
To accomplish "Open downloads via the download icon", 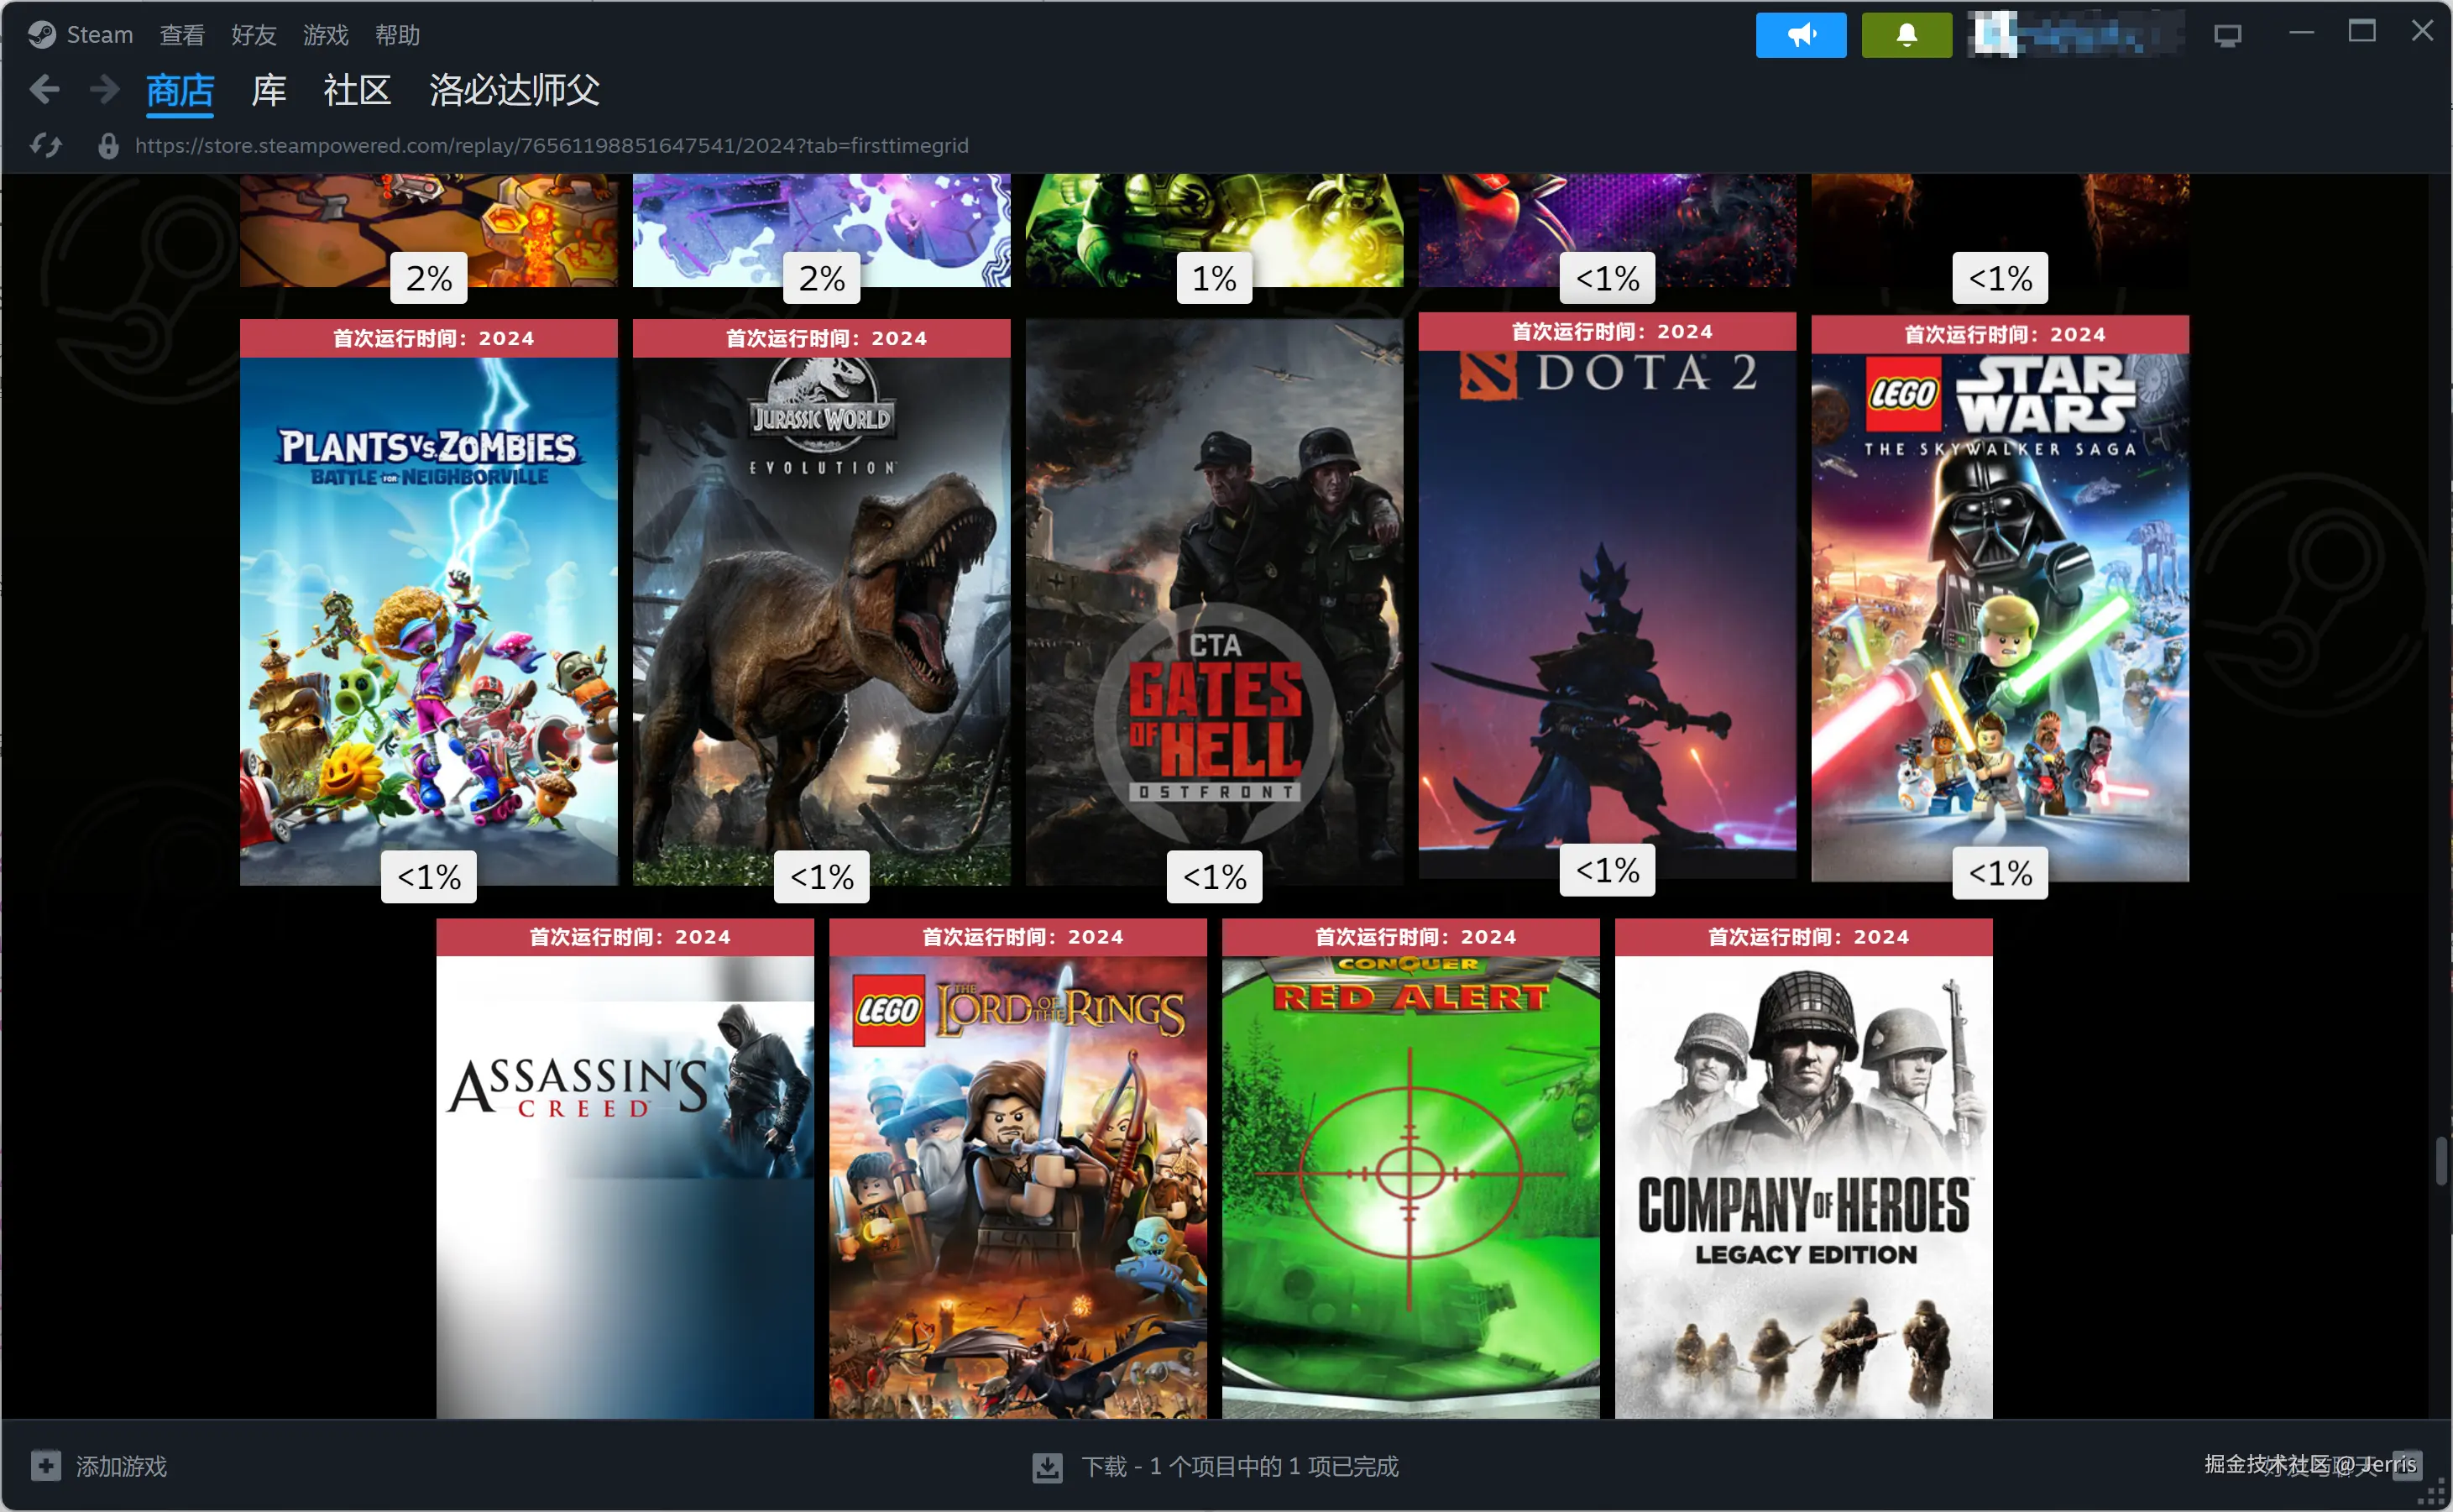I will 1047,1467.
